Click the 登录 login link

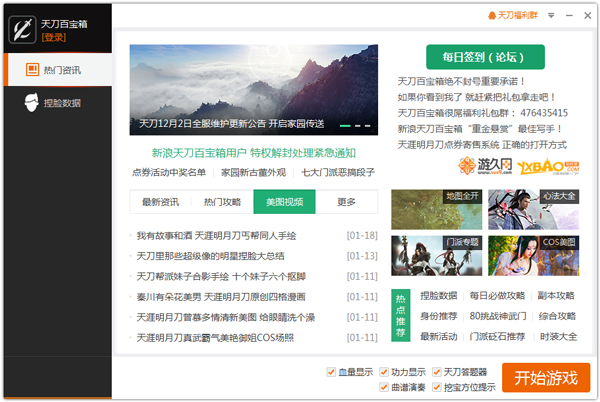click(54, 37)
